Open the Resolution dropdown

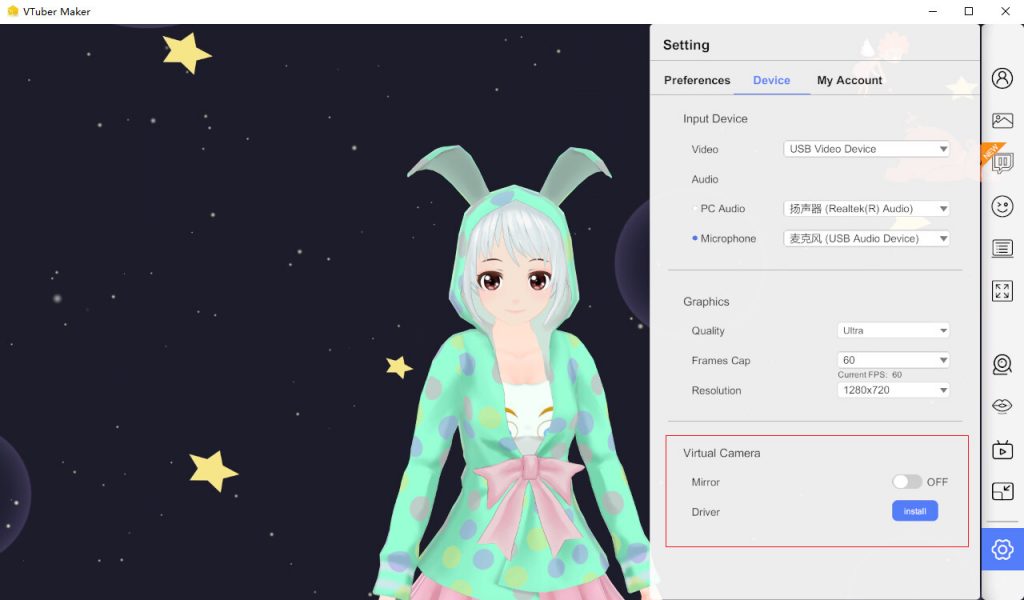tap(893, 390)
